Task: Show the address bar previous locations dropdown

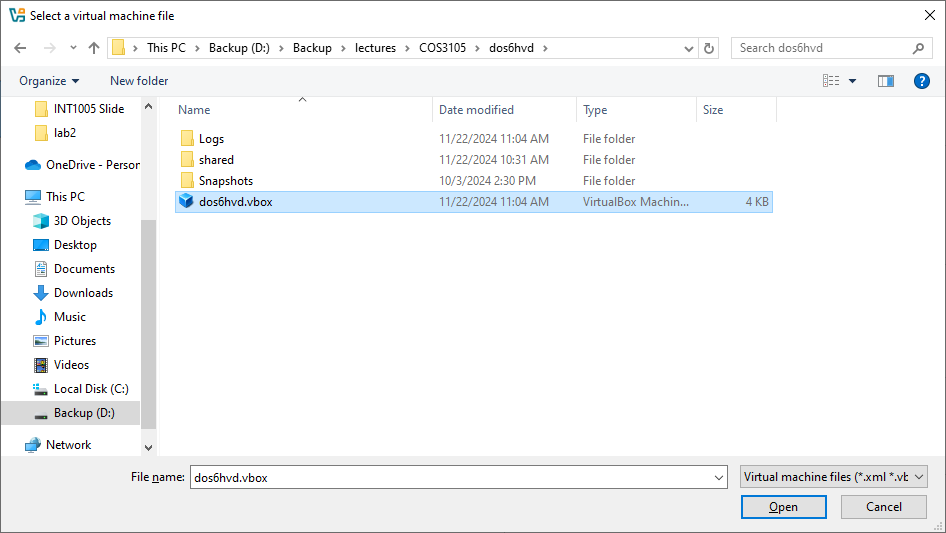Action: (689, 48)
